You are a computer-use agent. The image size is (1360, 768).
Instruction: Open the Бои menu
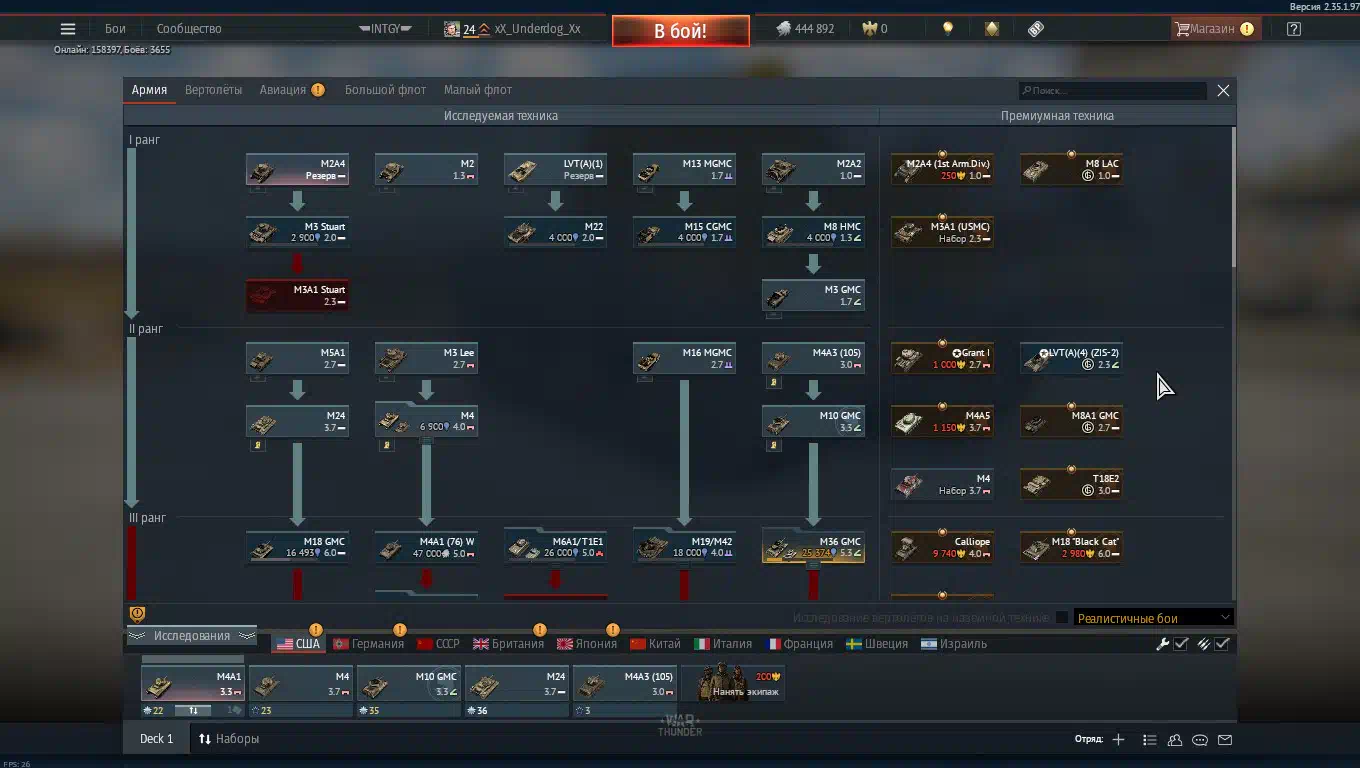coord(115,29)
